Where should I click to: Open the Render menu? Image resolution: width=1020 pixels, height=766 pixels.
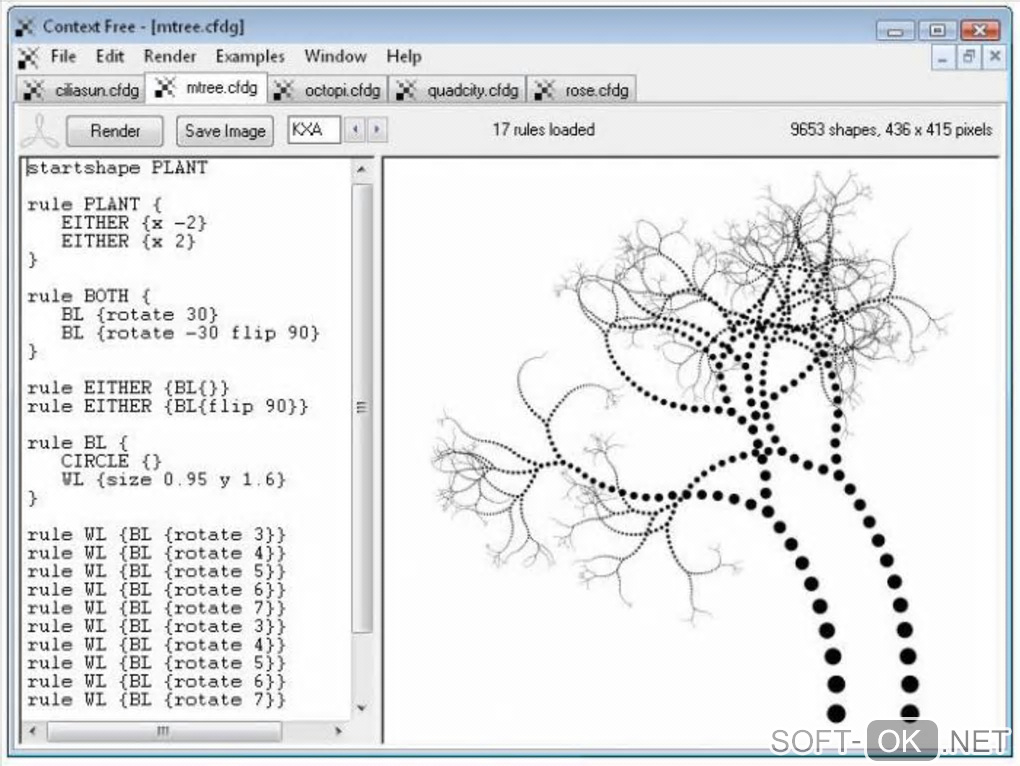coord(170,57)
